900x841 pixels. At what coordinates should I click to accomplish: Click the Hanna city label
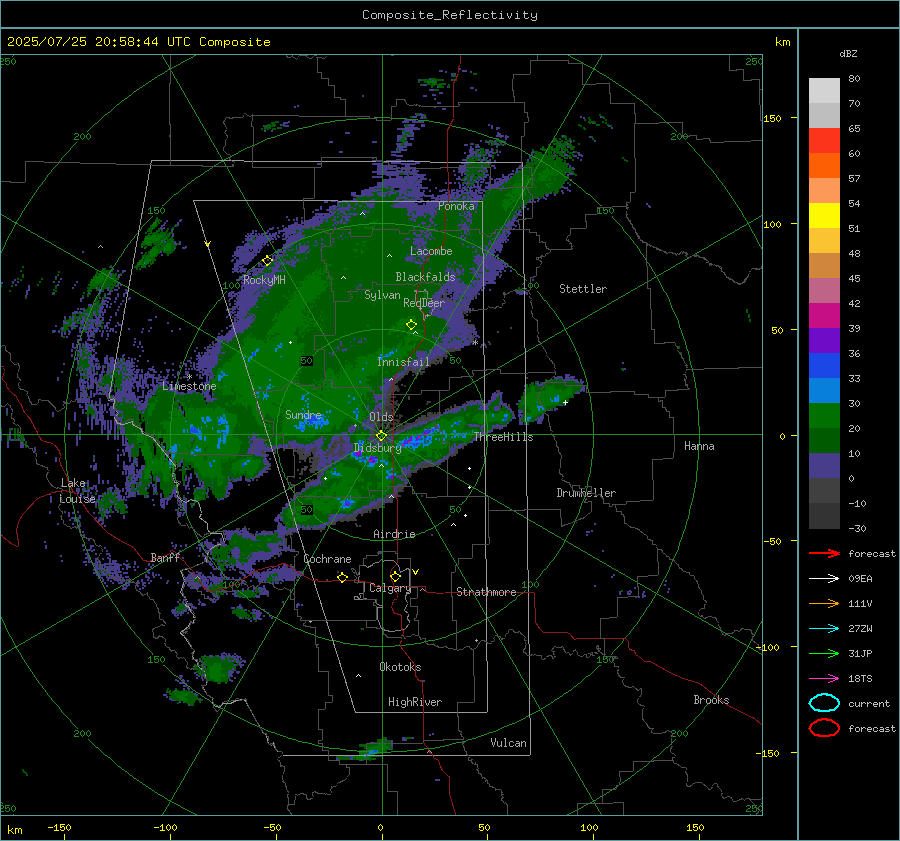point(699,446)
